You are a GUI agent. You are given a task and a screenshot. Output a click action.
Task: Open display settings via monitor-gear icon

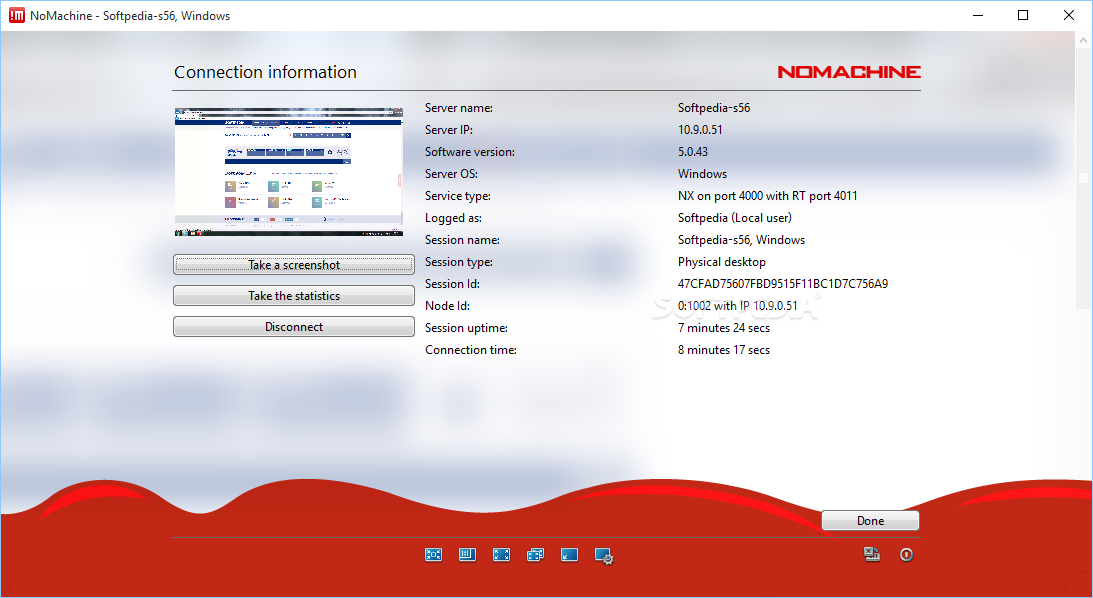click(604, 555)
